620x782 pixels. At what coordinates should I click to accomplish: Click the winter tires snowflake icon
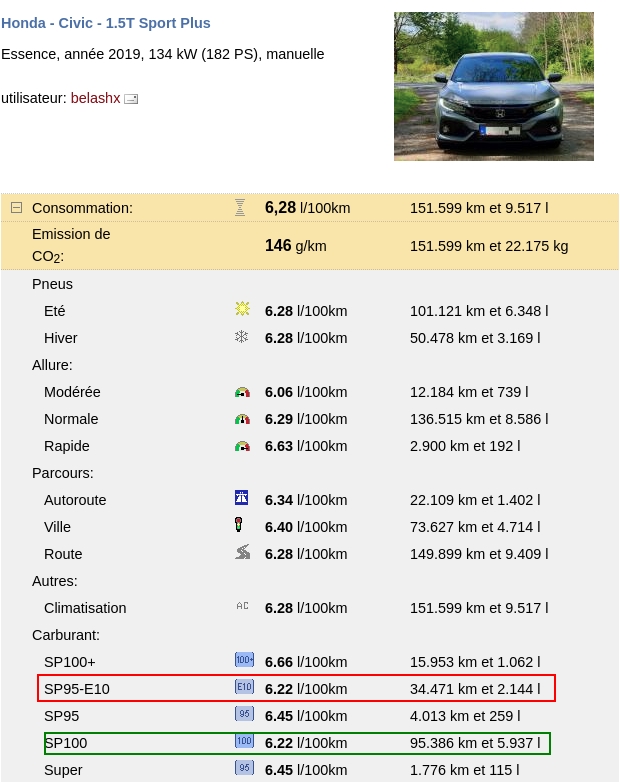242,337
